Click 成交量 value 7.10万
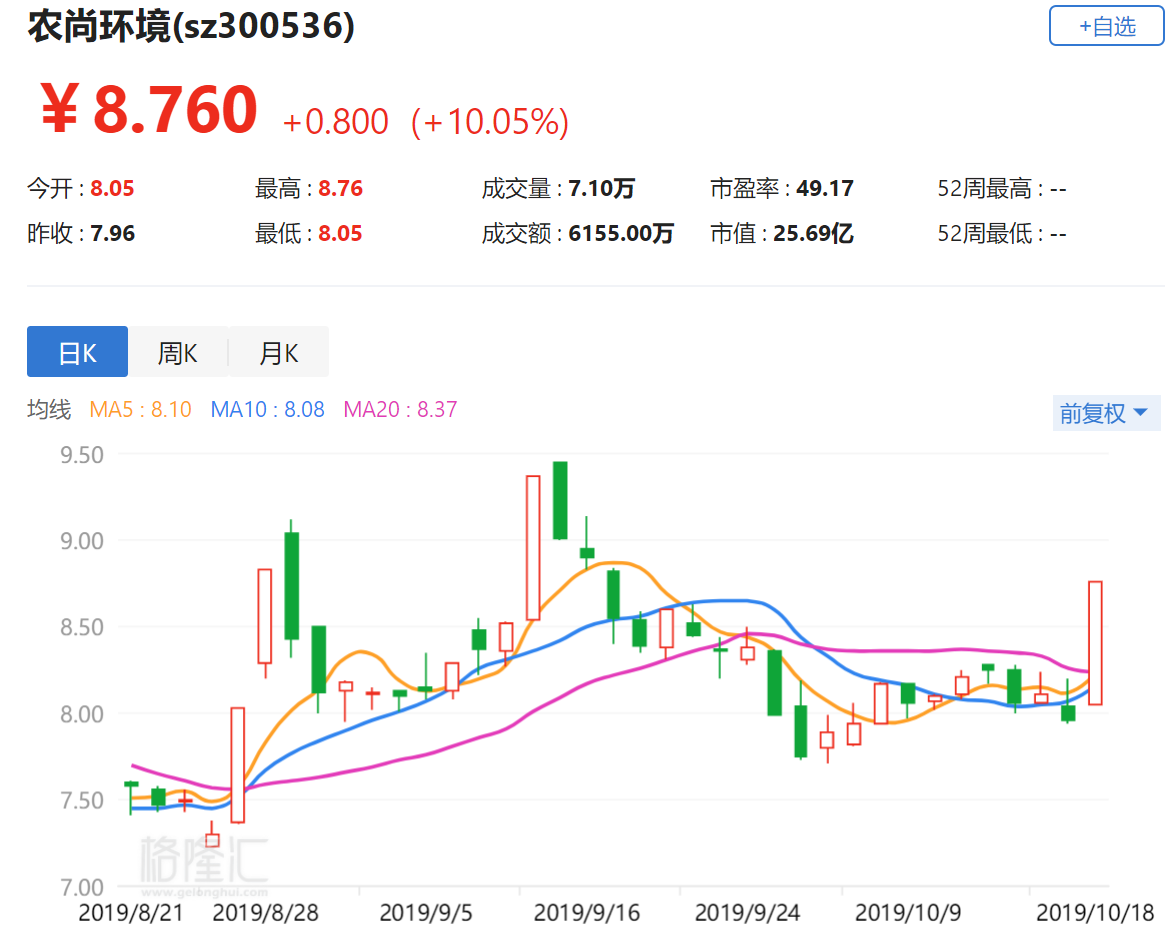The width and height of the screenshot is (1171, 929). point(602,188)
